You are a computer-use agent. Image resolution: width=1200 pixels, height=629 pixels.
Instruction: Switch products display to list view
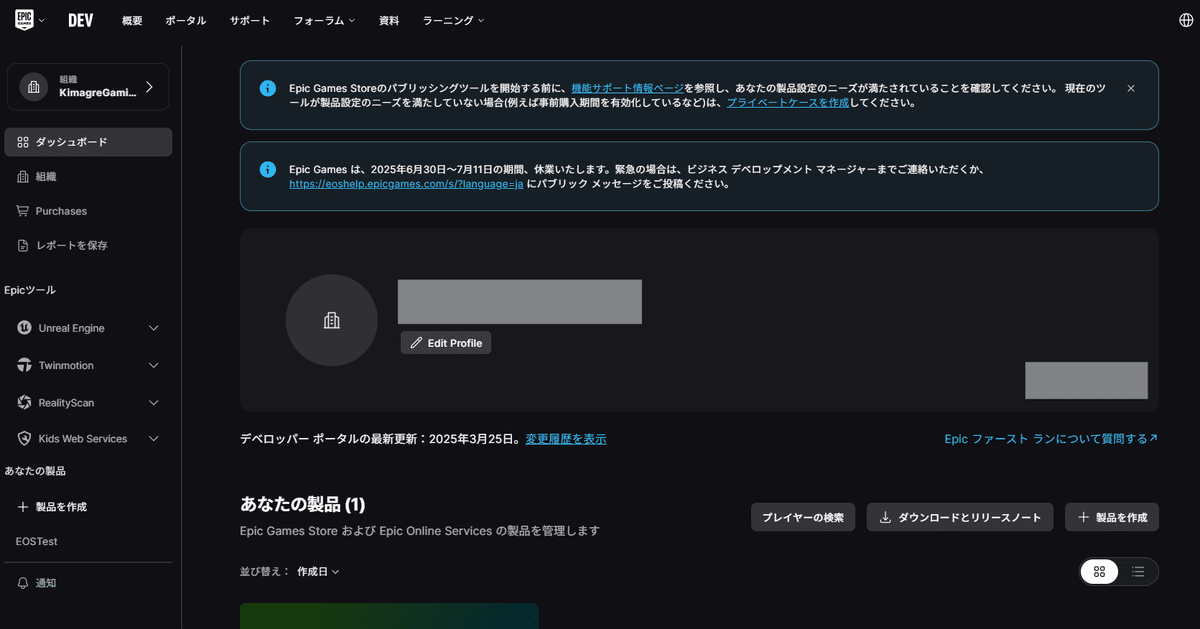1138,571
